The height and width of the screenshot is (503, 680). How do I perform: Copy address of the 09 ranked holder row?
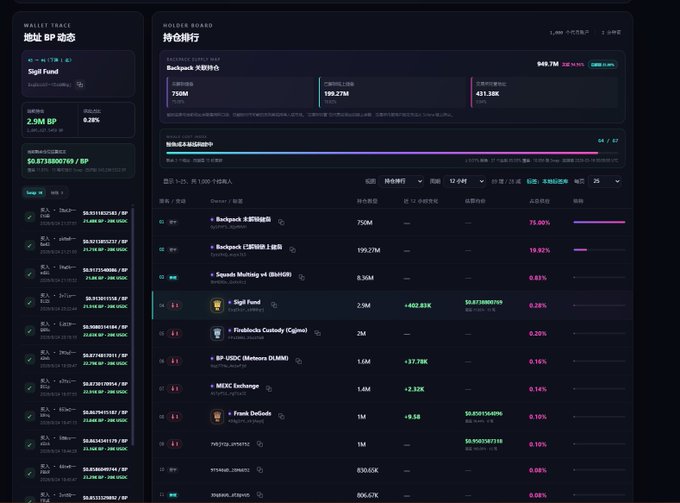coord(260,444)
